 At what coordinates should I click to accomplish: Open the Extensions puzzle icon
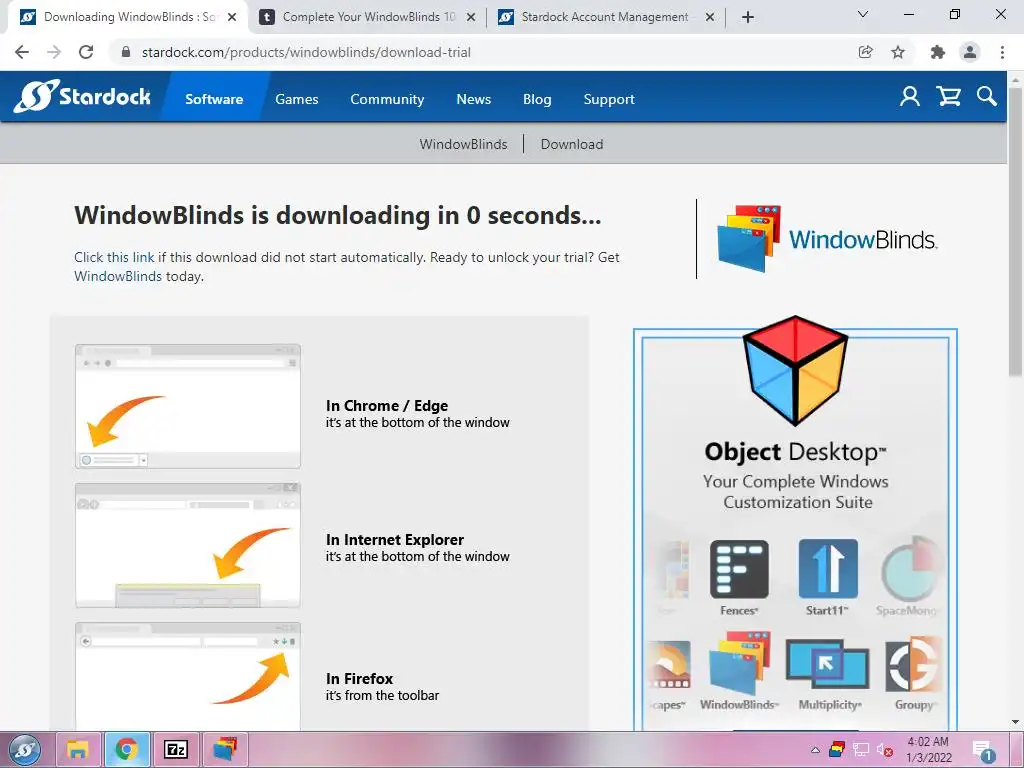938,52
